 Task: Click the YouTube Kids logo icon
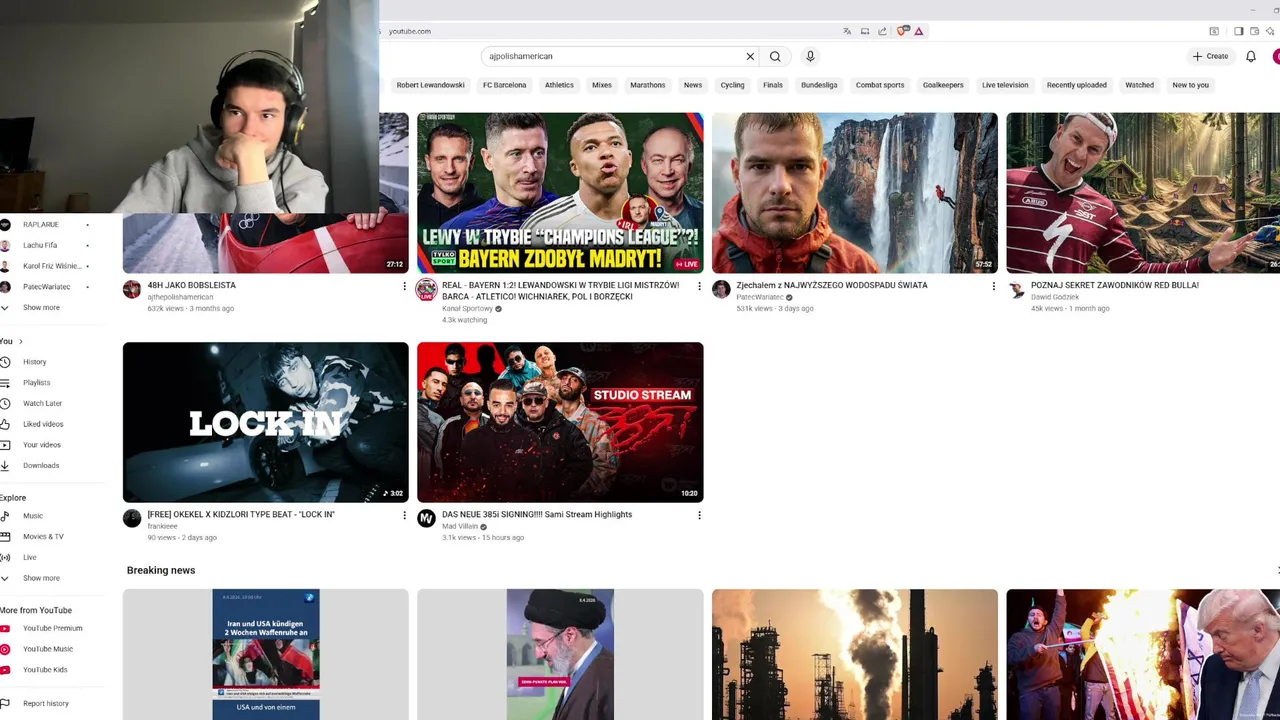click(x=5, y=670)
